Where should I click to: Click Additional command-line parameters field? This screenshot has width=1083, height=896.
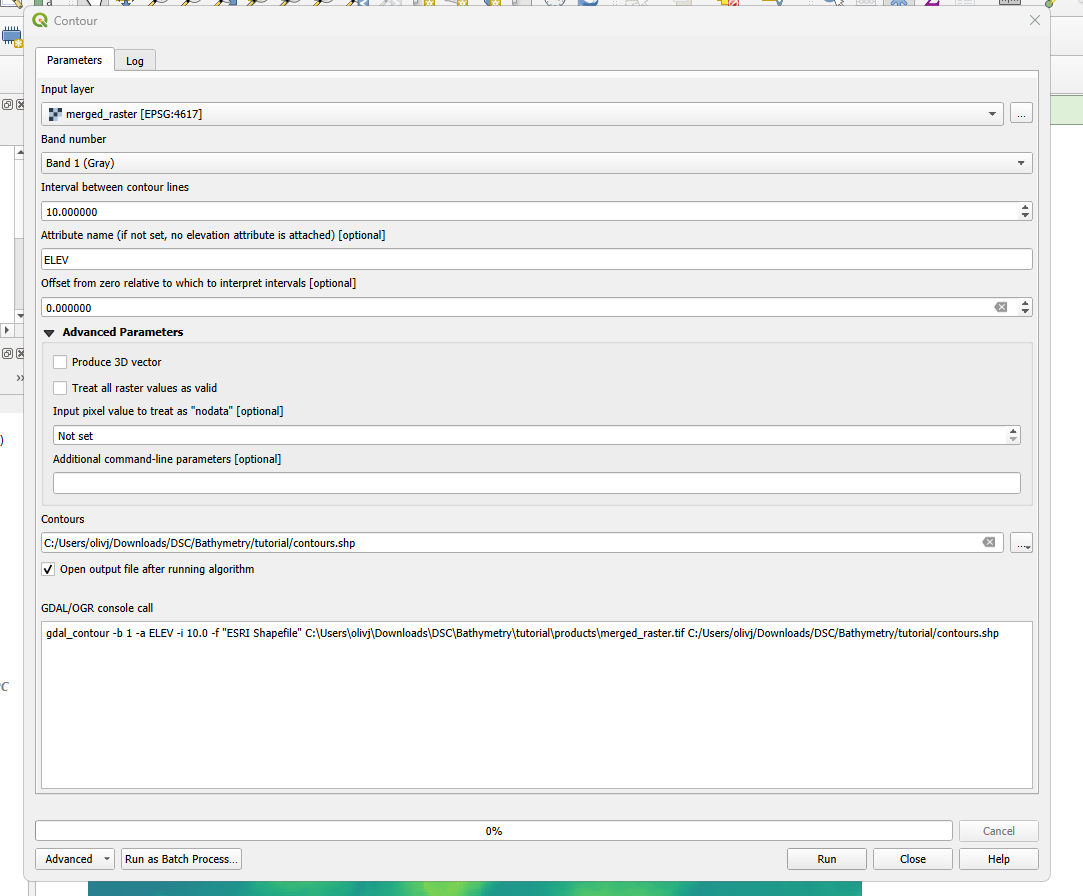537,483
